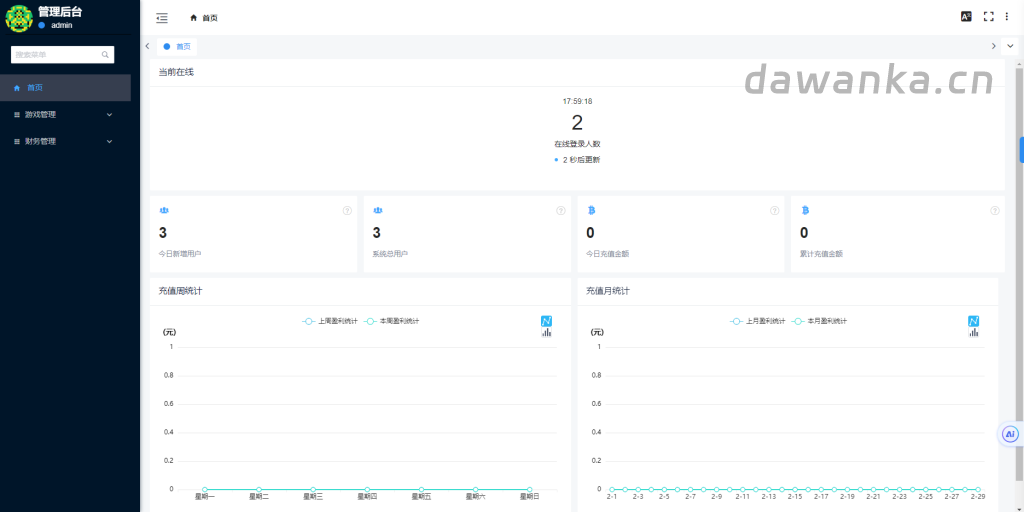The width and height of the screenshot is (1024, 512).
Task: Click the 充值周统计 chart title
Action: [180, 291]
